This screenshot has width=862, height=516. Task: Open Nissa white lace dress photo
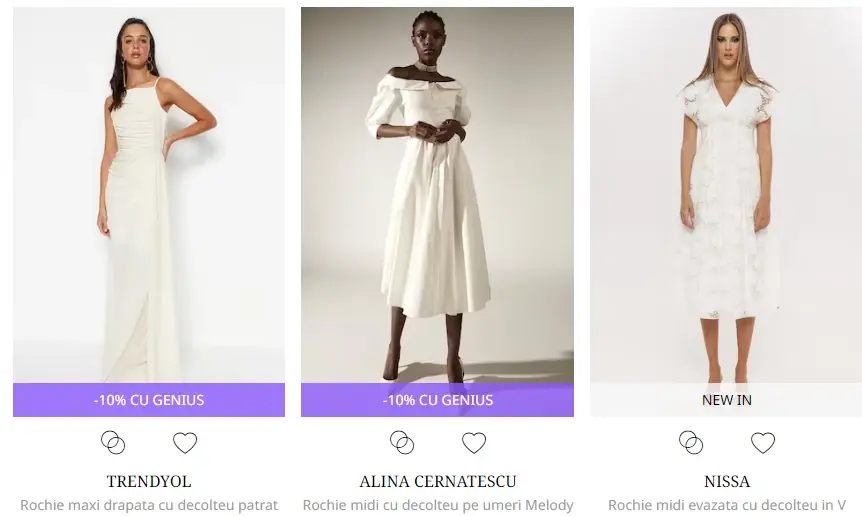coord(726,195)
